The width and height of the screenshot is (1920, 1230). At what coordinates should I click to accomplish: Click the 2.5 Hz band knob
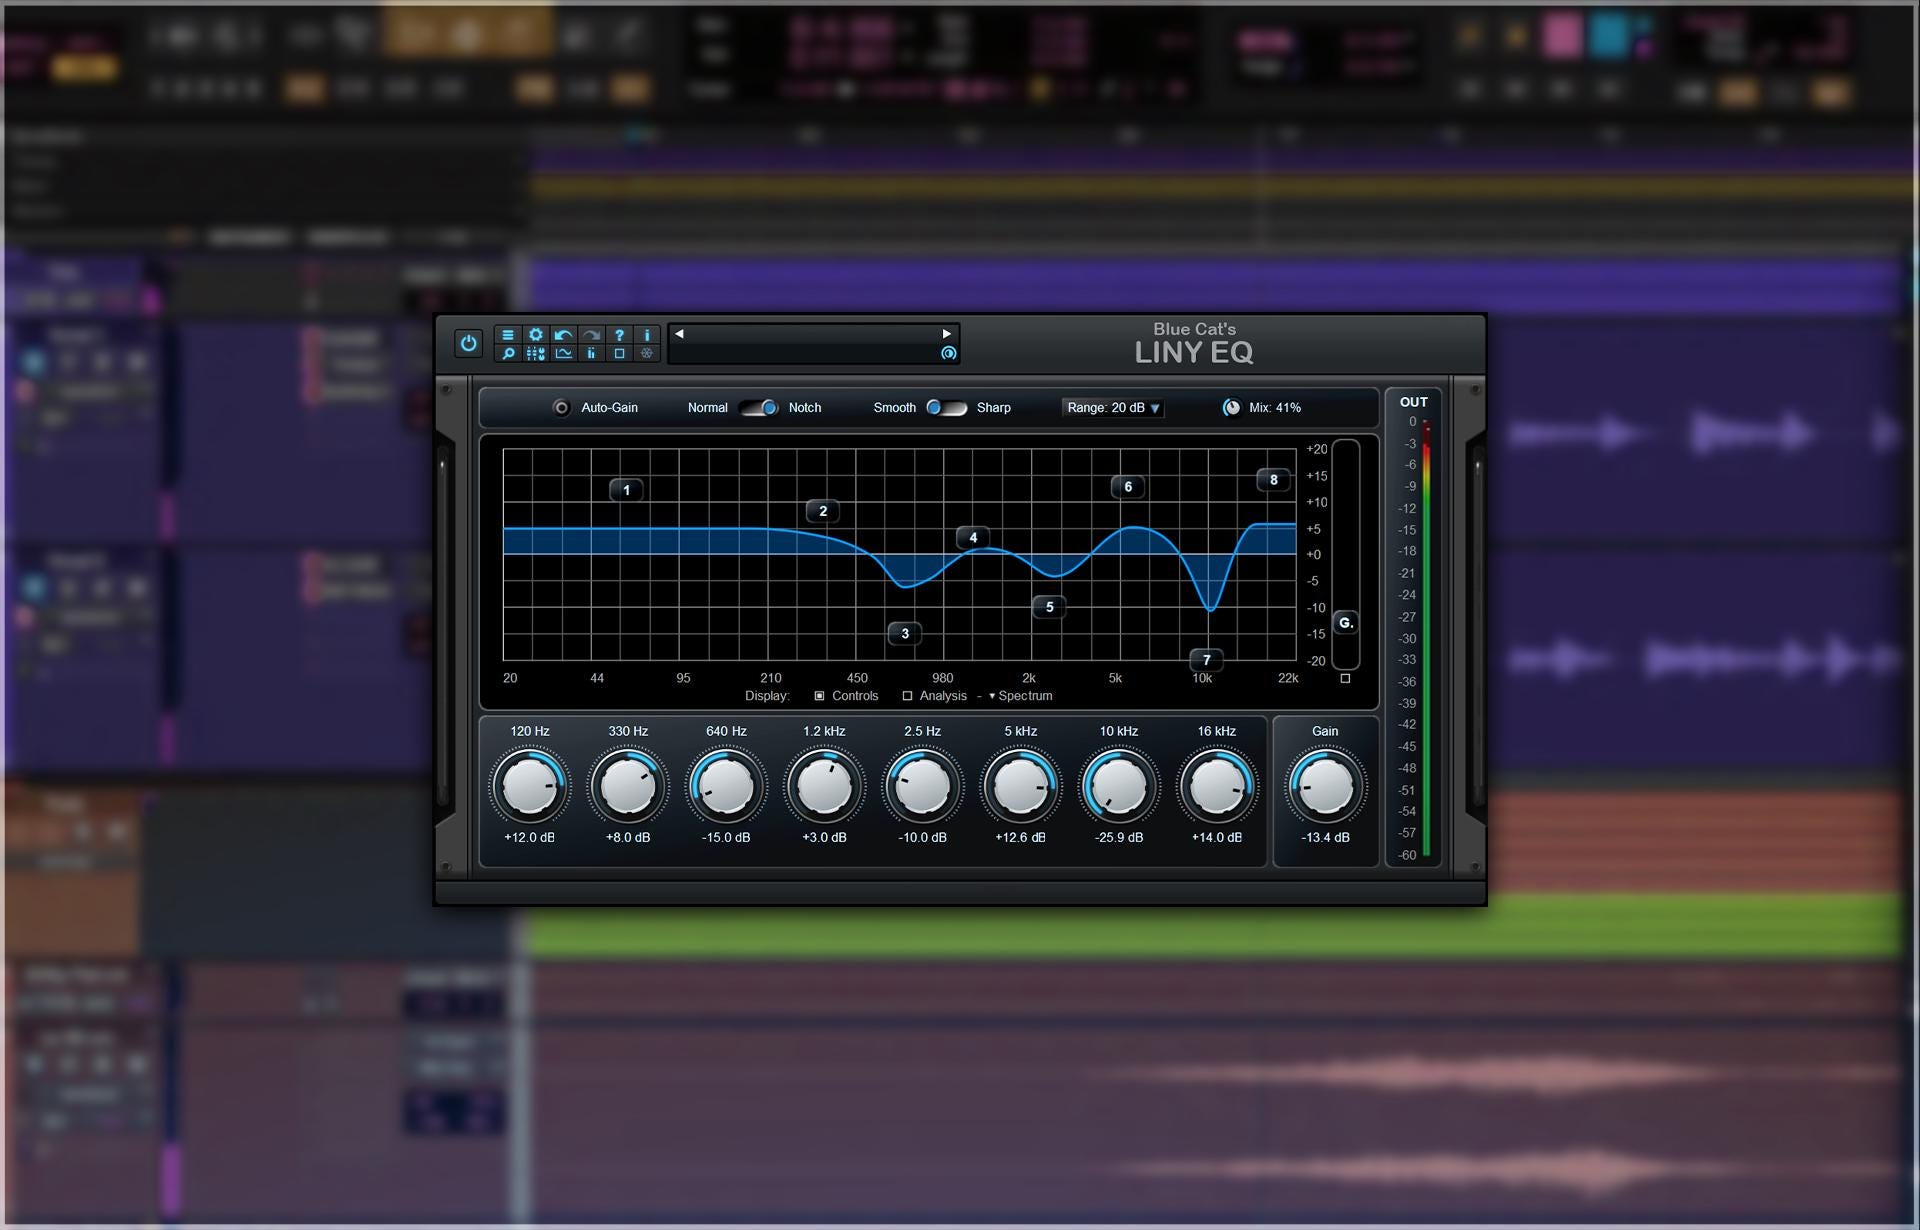pos(922,786)
